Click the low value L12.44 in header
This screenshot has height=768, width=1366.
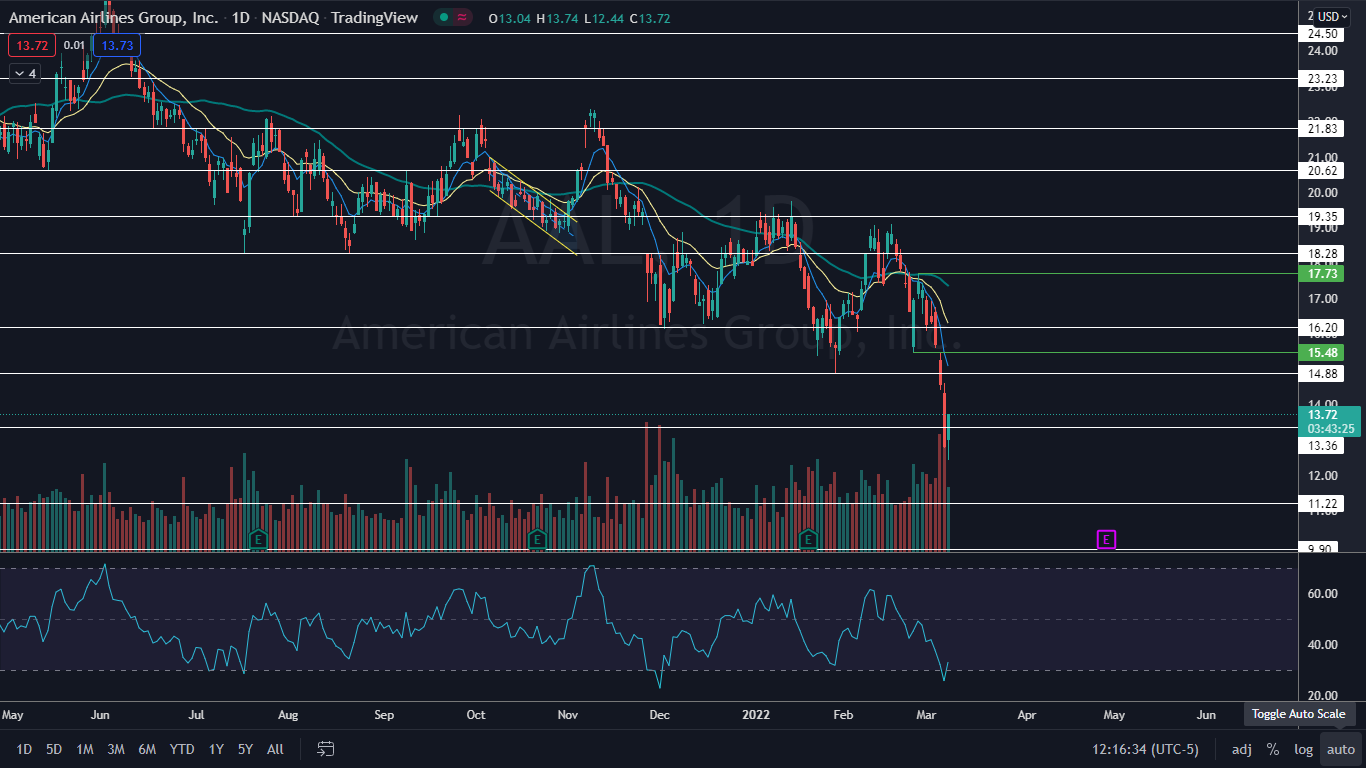pyautogui.click(x=605, y=18)
